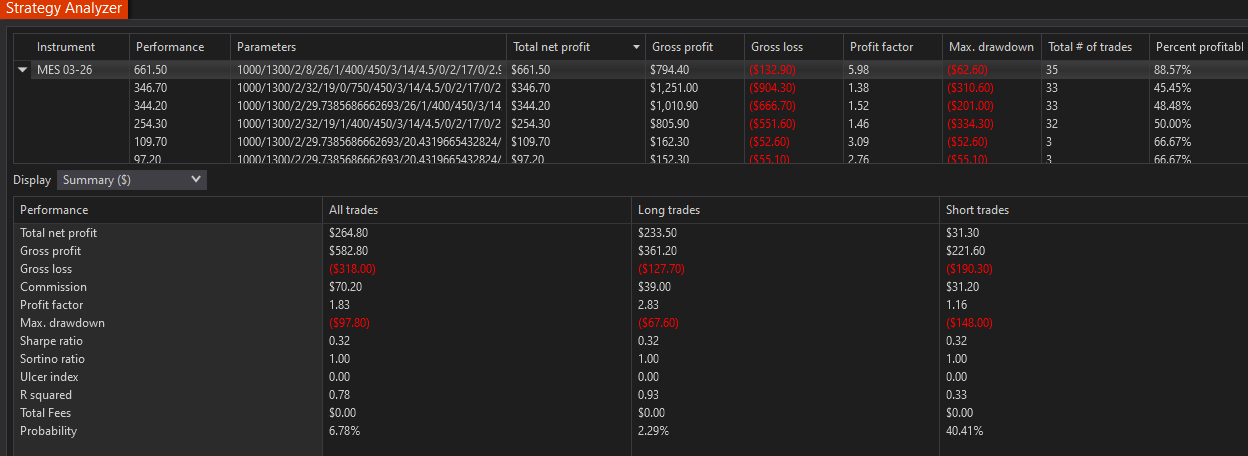Screen dimensions: 1248x456
Task: Select the Sharpe ratio row in summary
Action: click(52, 341)
